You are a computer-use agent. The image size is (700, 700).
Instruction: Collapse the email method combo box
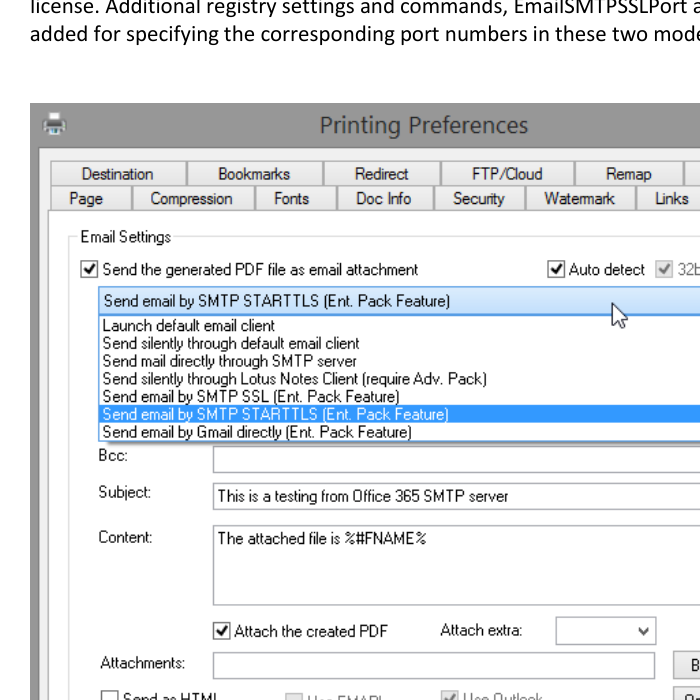399,301
